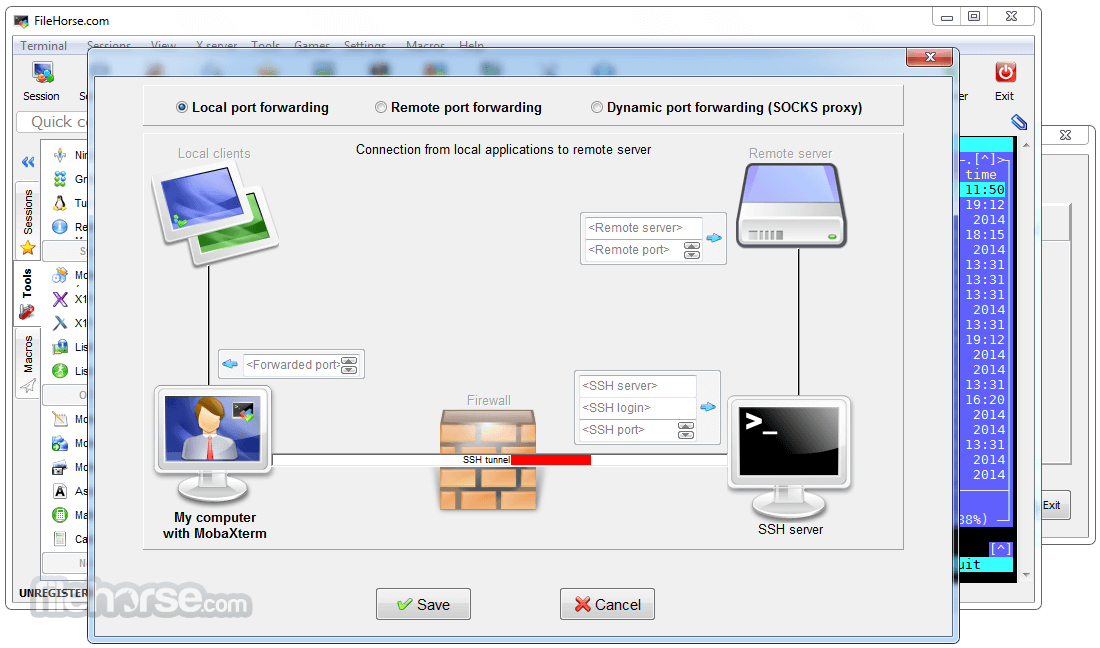This screenshot has height=648, width=1100.
Task: Click the red SSH tunnel bar
Action: [x=551, y=460]
